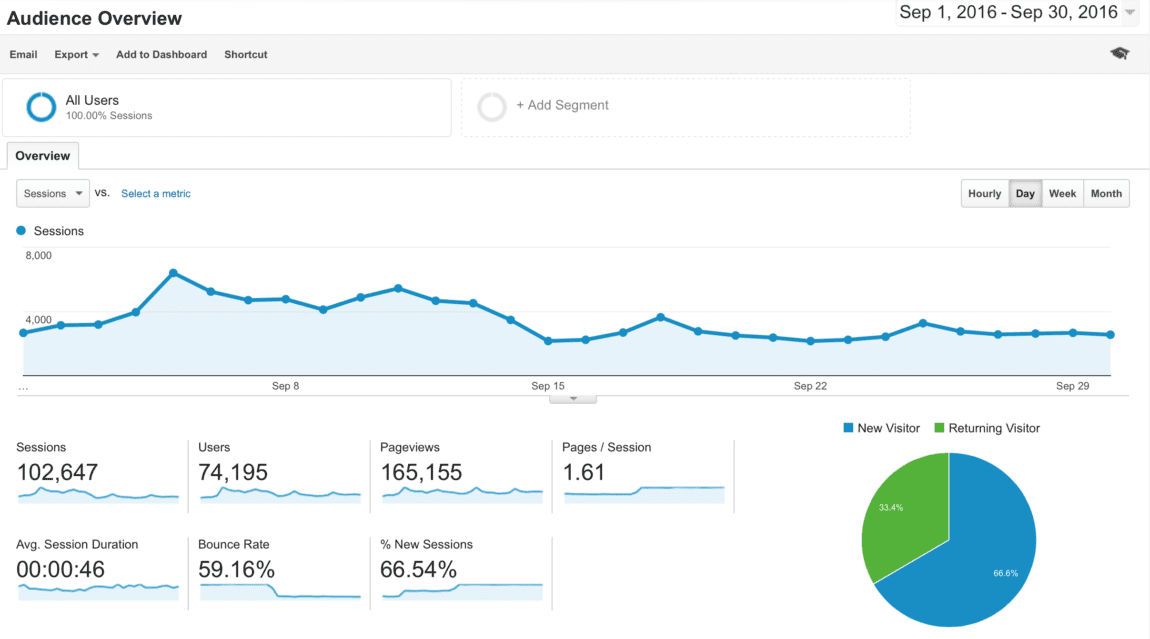Click the Email toolbar option
The width and height of the screenshot is (1150, 639).
(x=24, y=55)
